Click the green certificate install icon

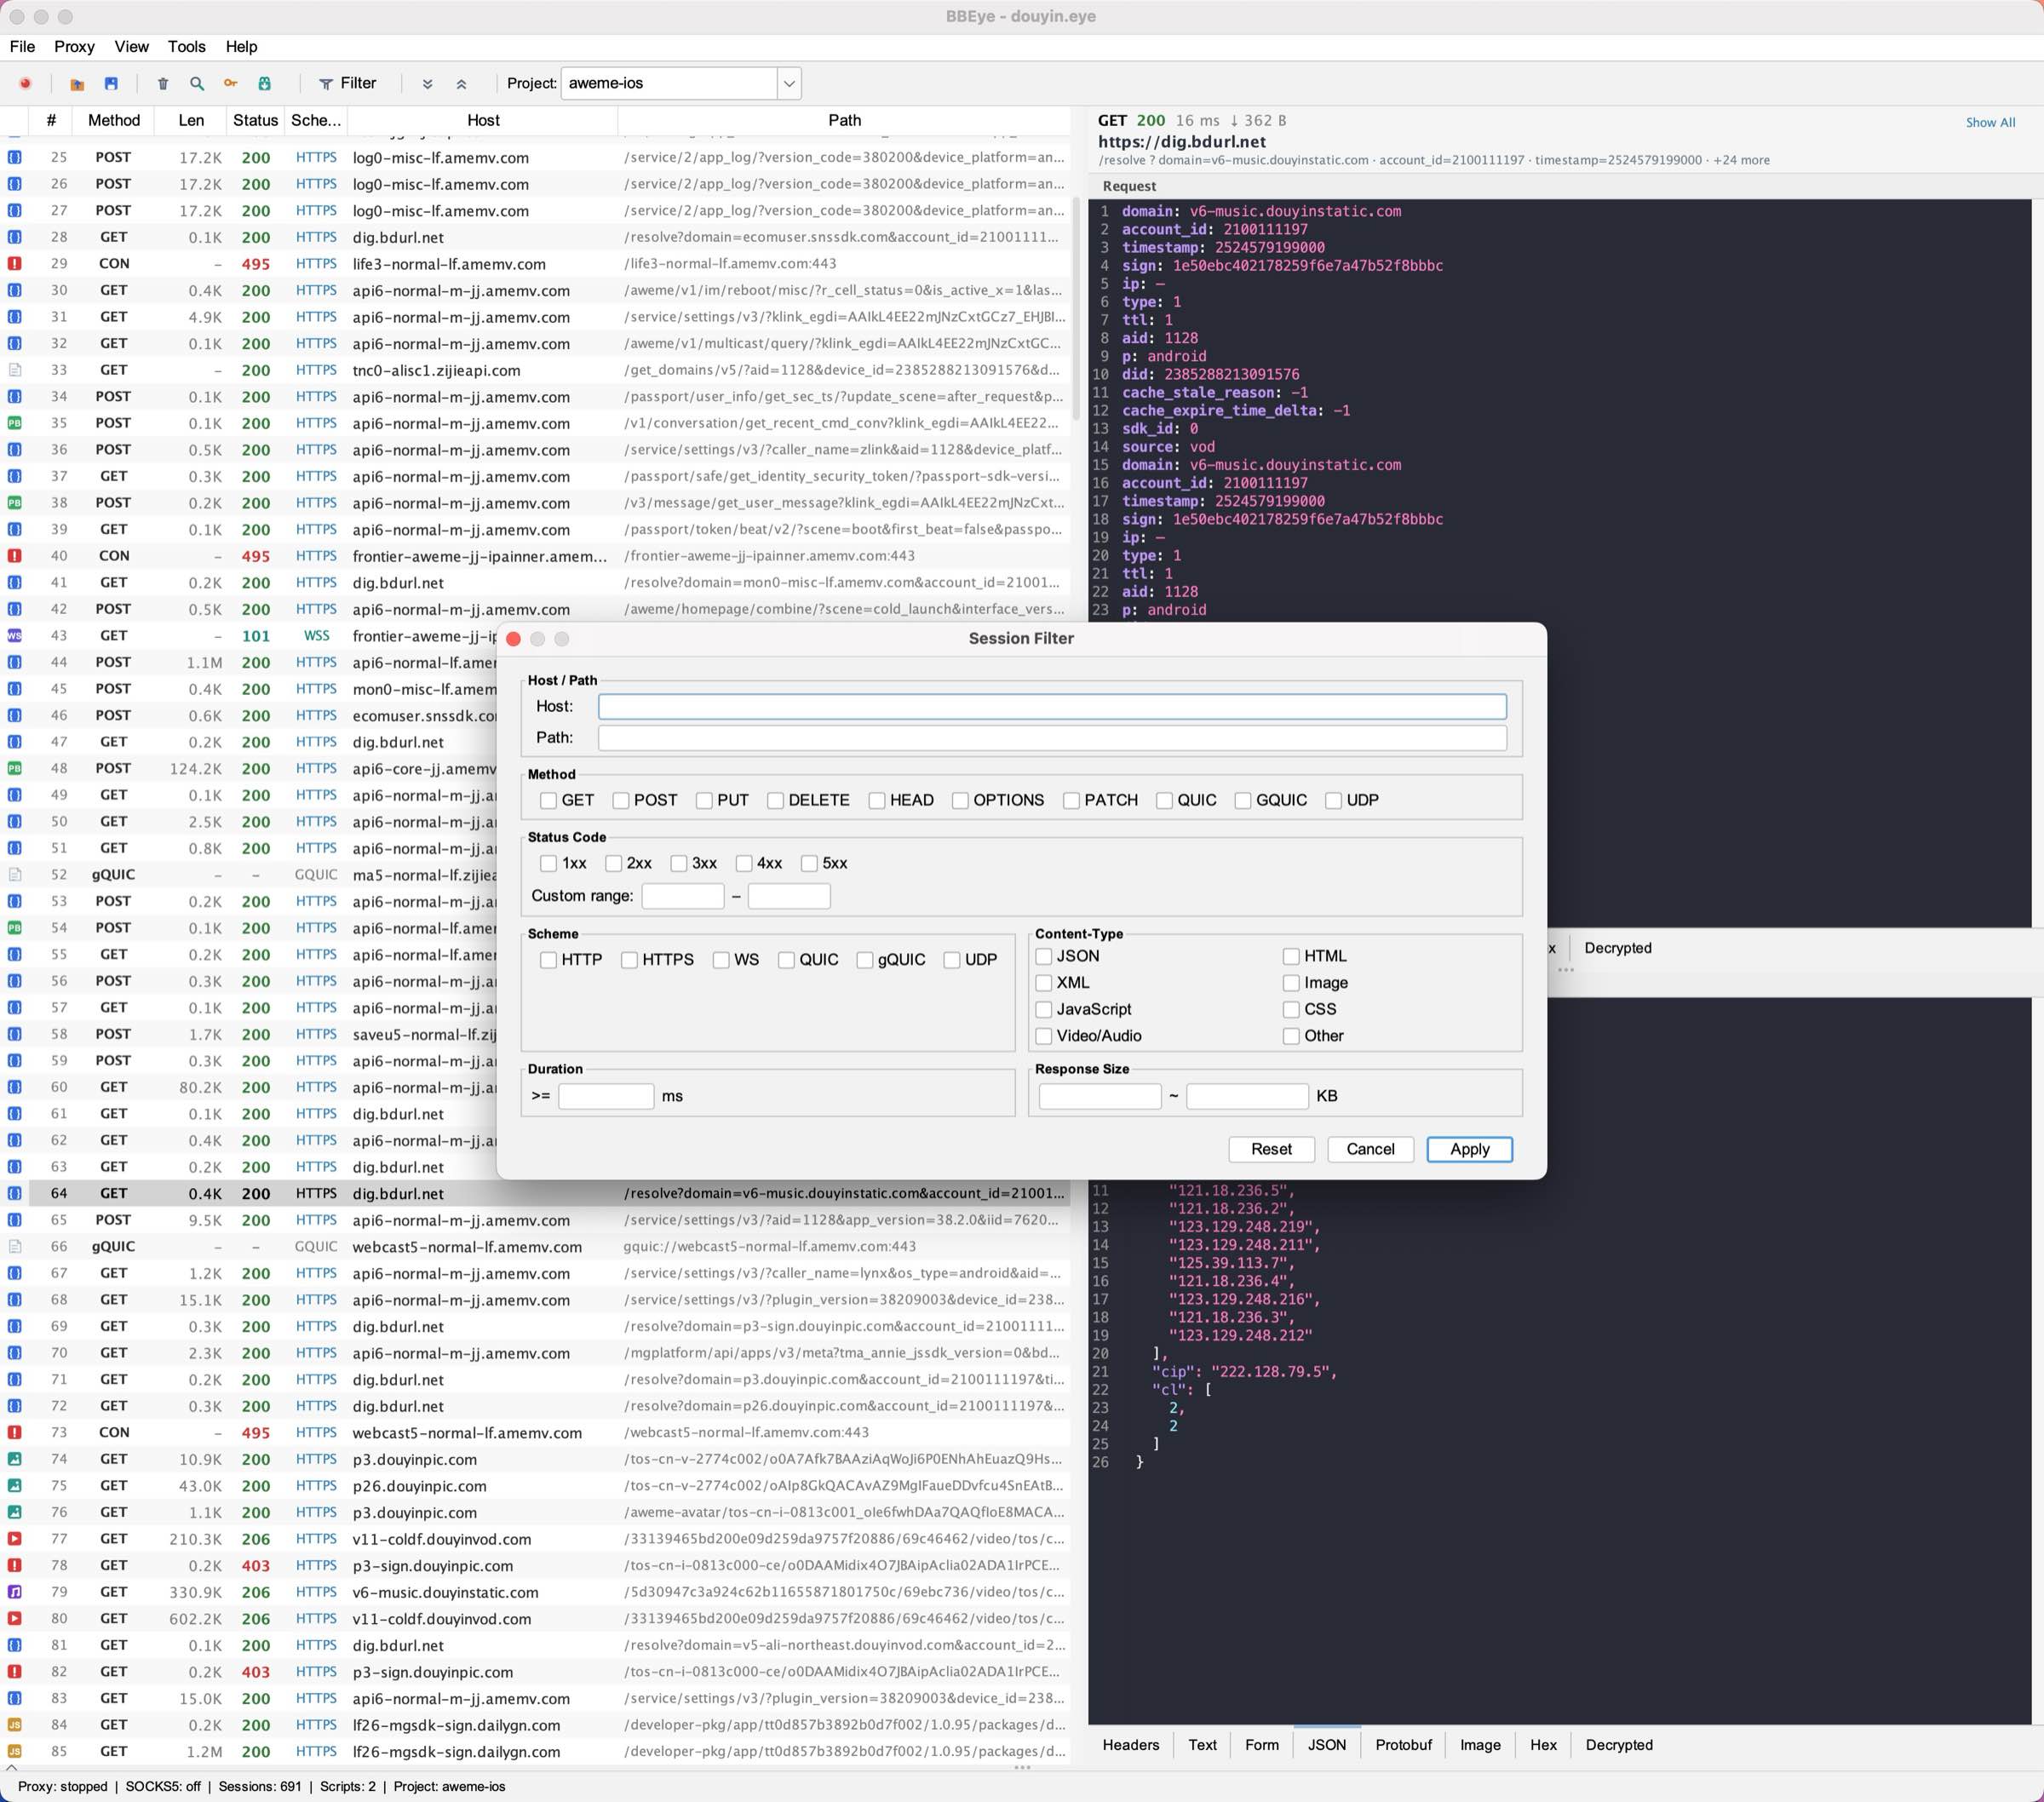(x=264, y=83)
